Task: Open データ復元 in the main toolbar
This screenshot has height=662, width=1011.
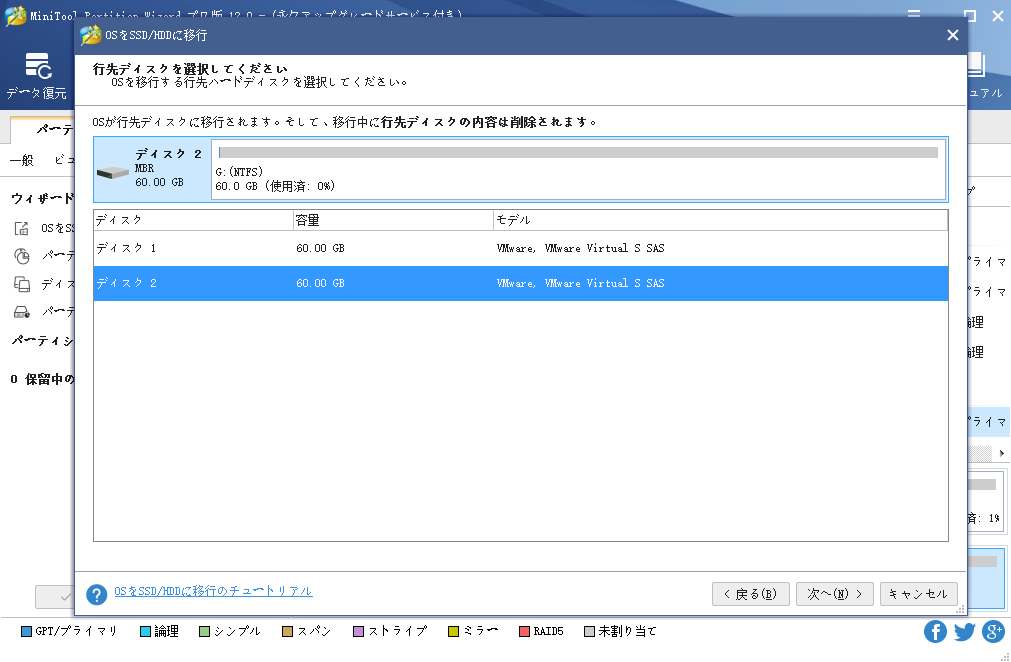Action: [x=37, y=76]
